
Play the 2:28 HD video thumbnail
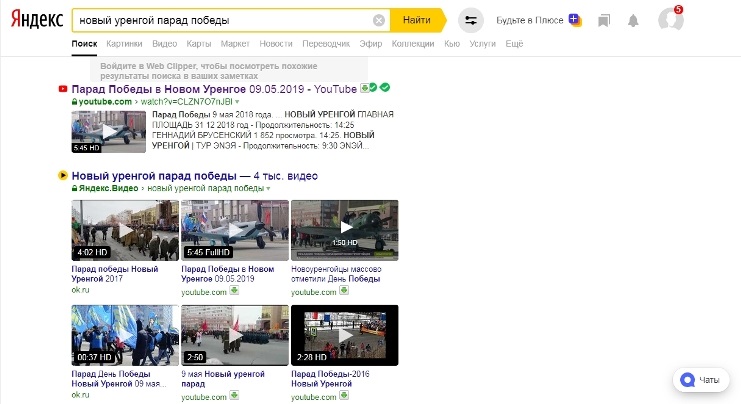345,335
